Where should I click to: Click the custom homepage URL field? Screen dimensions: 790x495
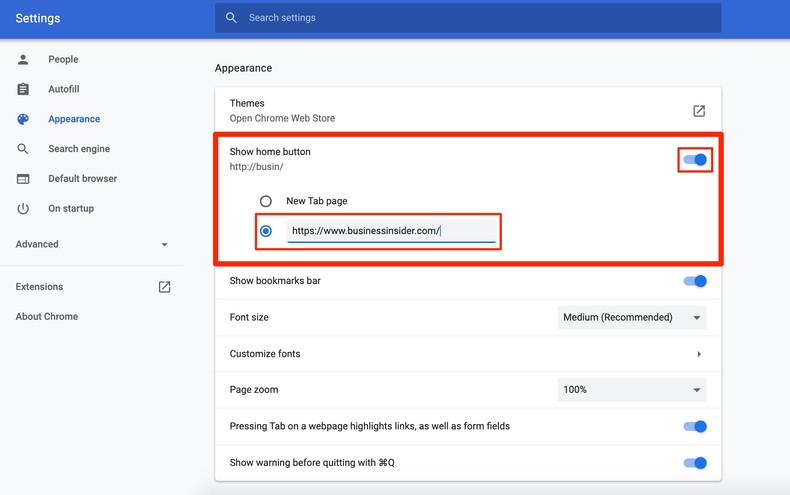click(390, 231)
